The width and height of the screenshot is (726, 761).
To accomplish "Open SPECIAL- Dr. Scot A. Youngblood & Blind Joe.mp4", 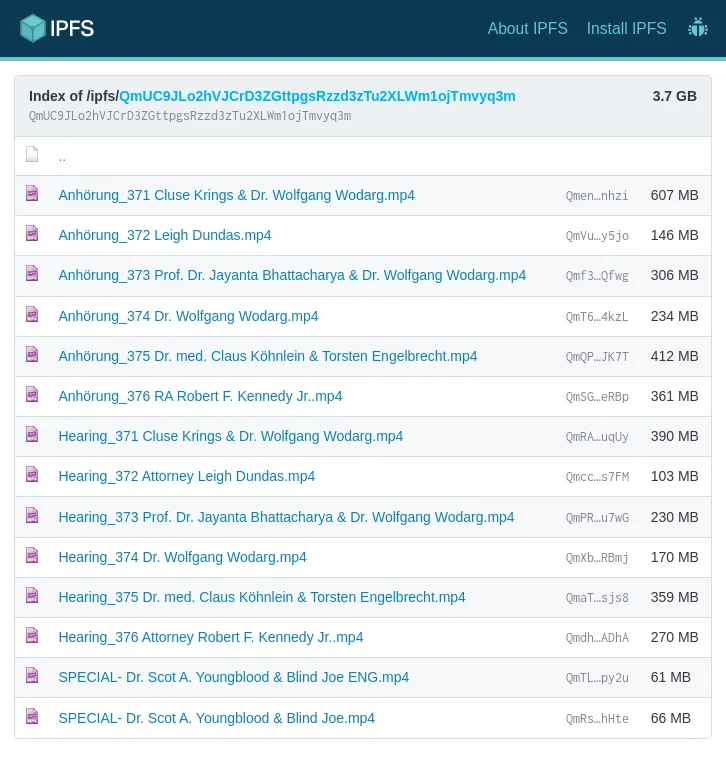I will (x=216, y=718).
